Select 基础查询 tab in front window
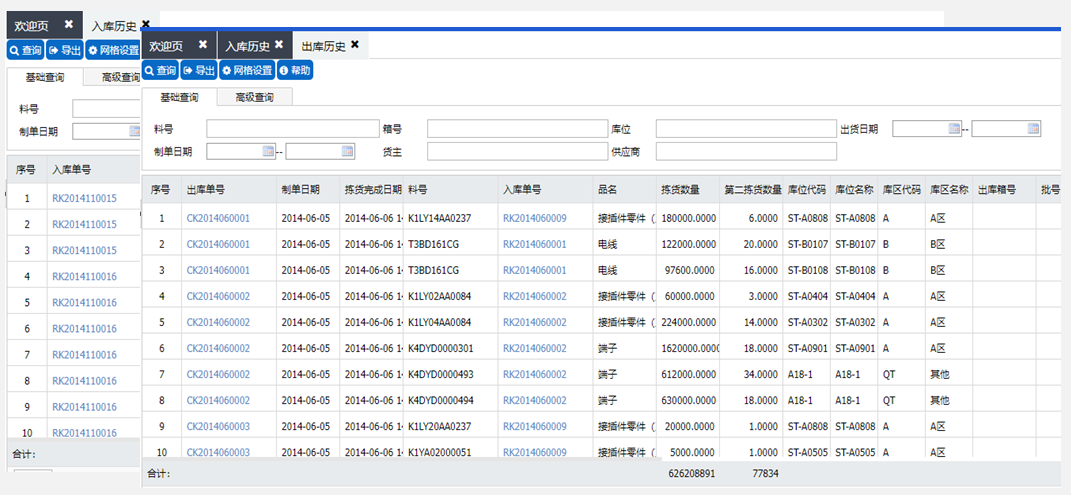The height and width of the screenshot is (495, 1071). pos(179,98)
